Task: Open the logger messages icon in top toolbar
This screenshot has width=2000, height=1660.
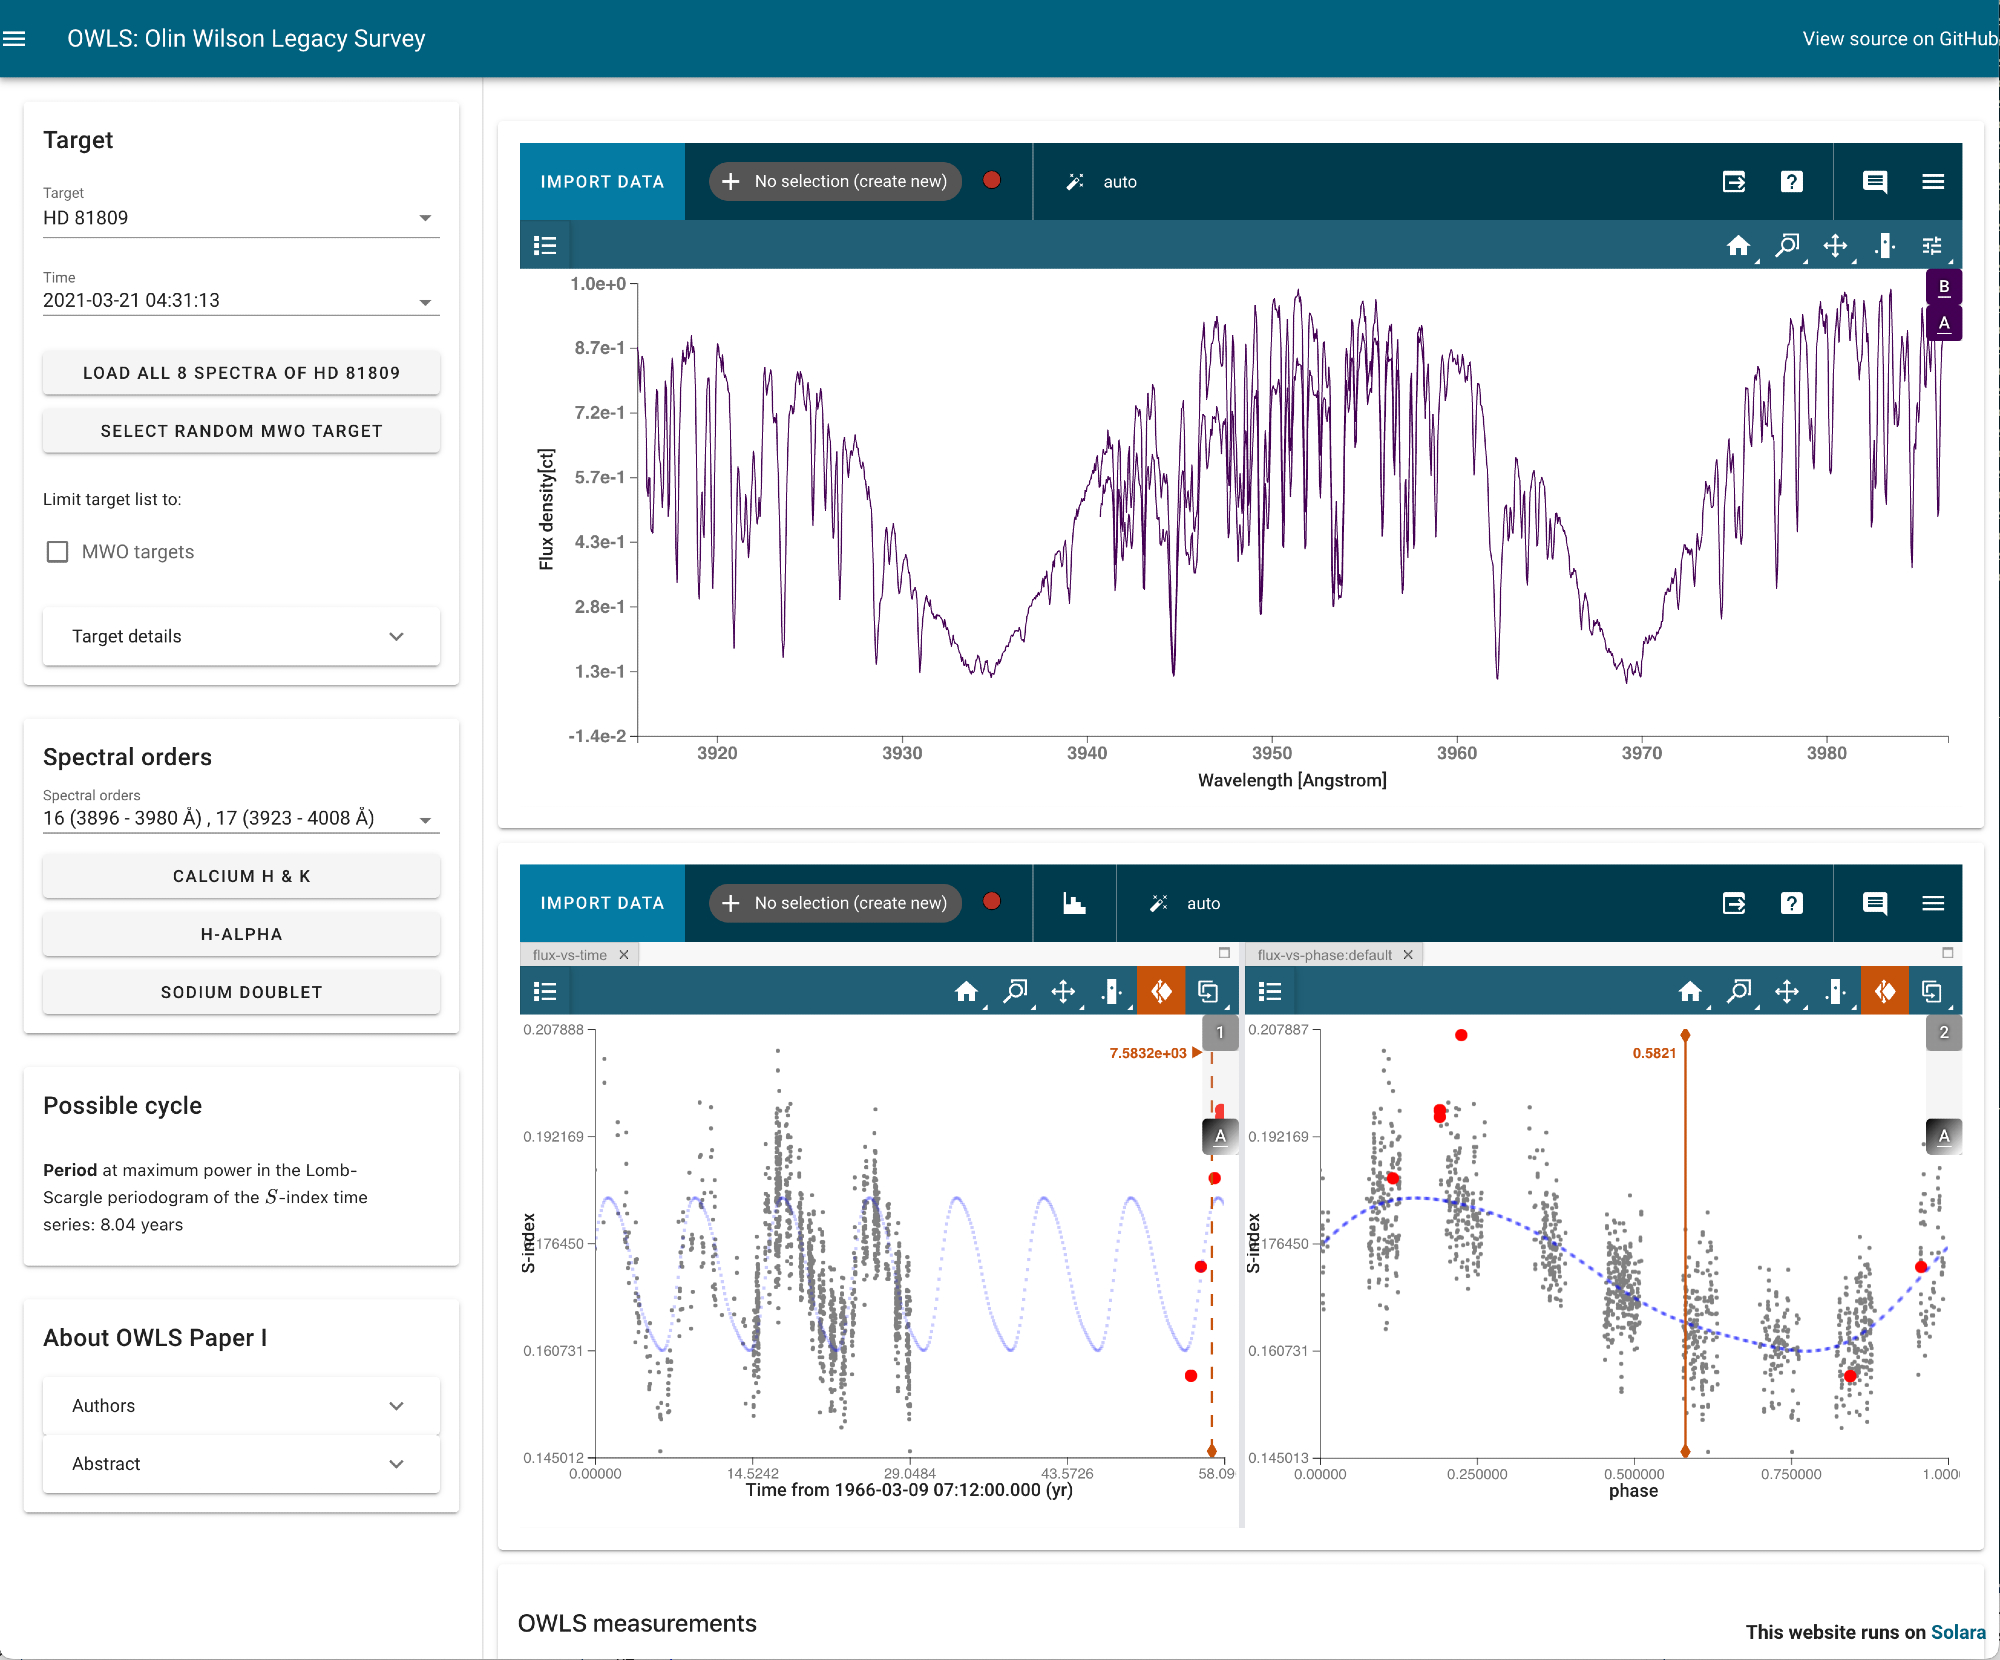Action: [1875, 182]
